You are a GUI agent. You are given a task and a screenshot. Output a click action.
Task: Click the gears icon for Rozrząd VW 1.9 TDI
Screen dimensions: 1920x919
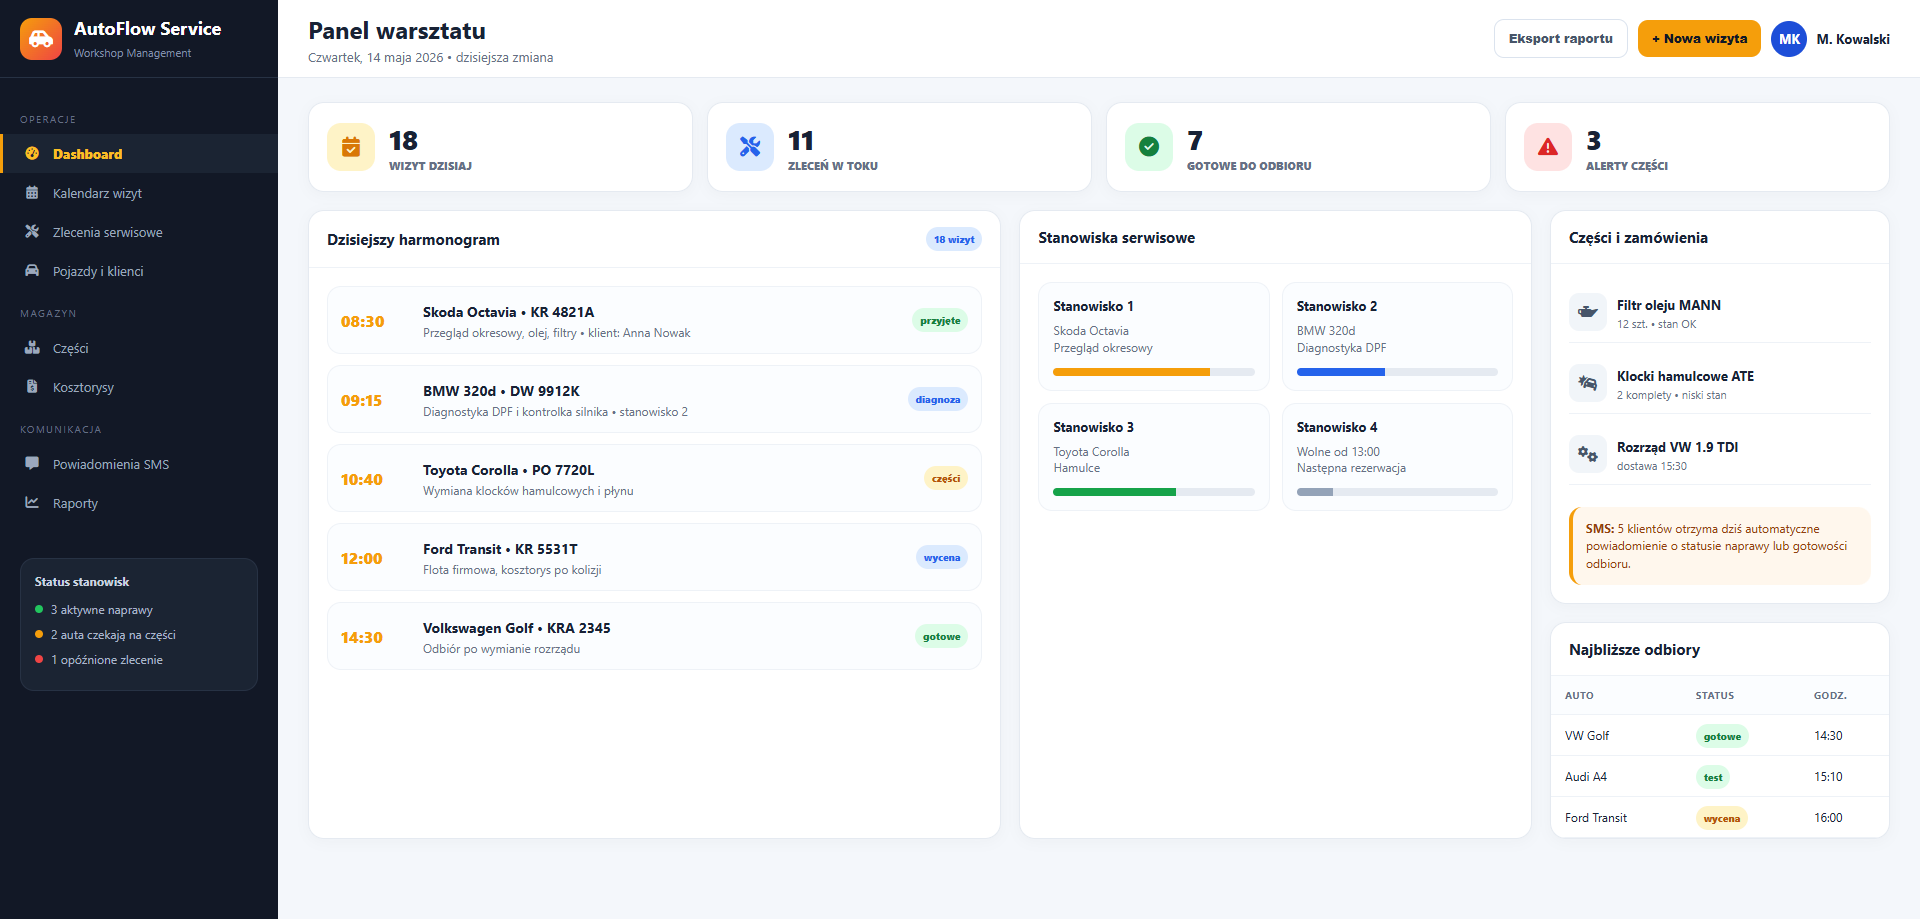click(x=1588, y=454)
